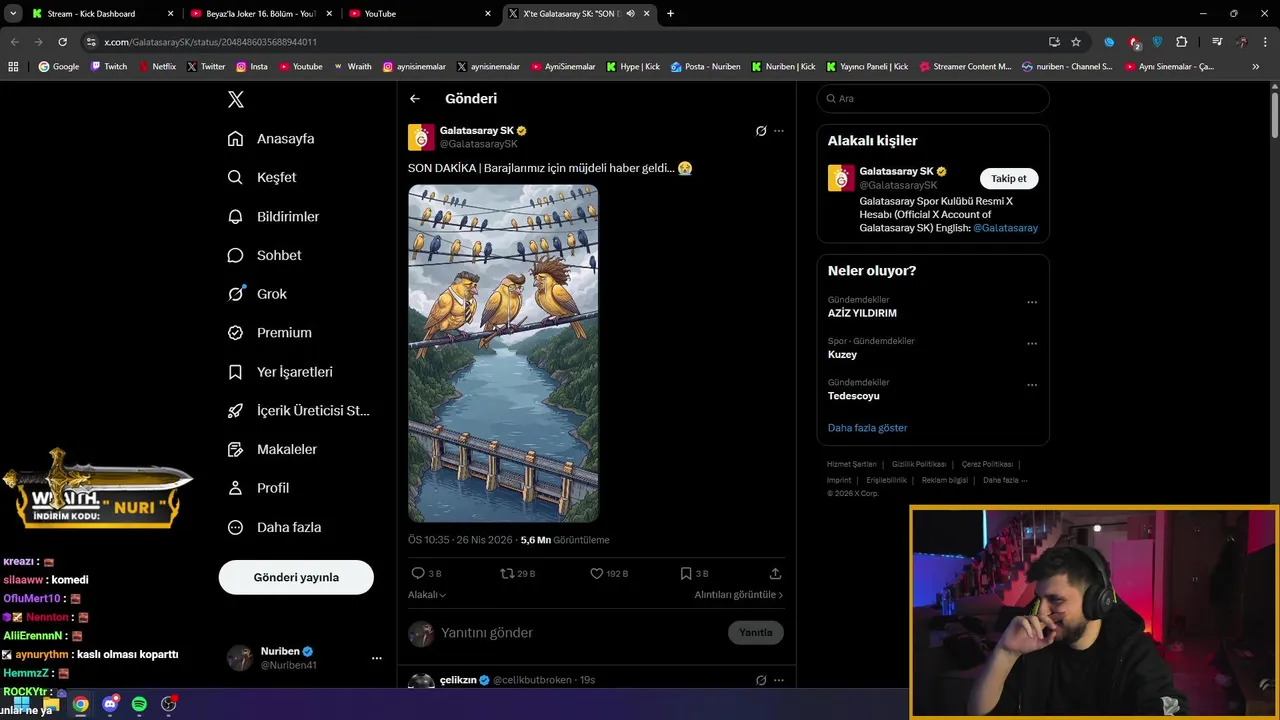Open the barrage birds post image
Screen dimensions: 1280x720
(x=503, y=353)
